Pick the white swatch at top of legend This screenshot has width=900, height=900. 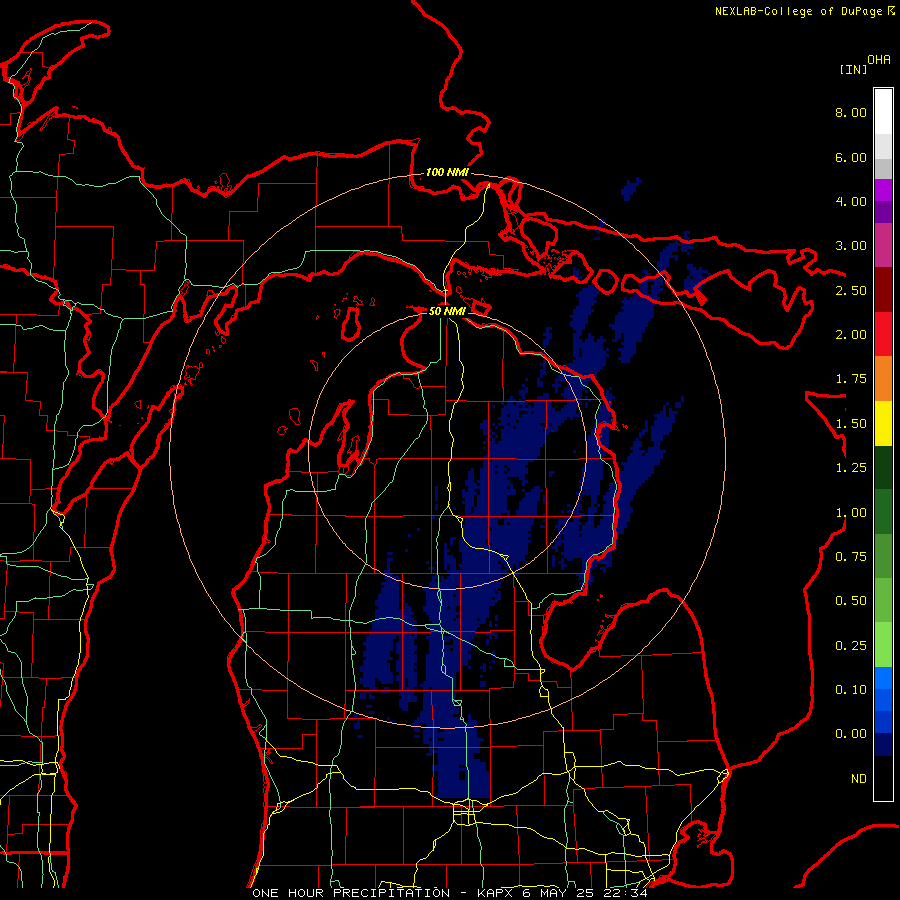coord(883,112)
